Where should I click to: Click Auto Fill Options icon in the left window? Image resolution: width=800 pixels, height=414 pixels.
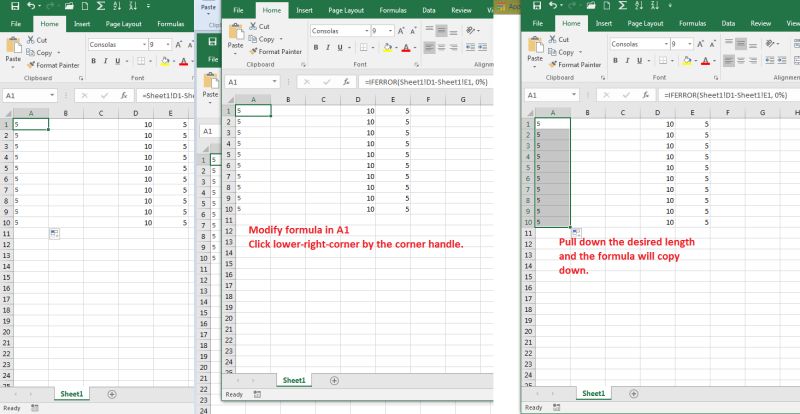pos(55,233)
